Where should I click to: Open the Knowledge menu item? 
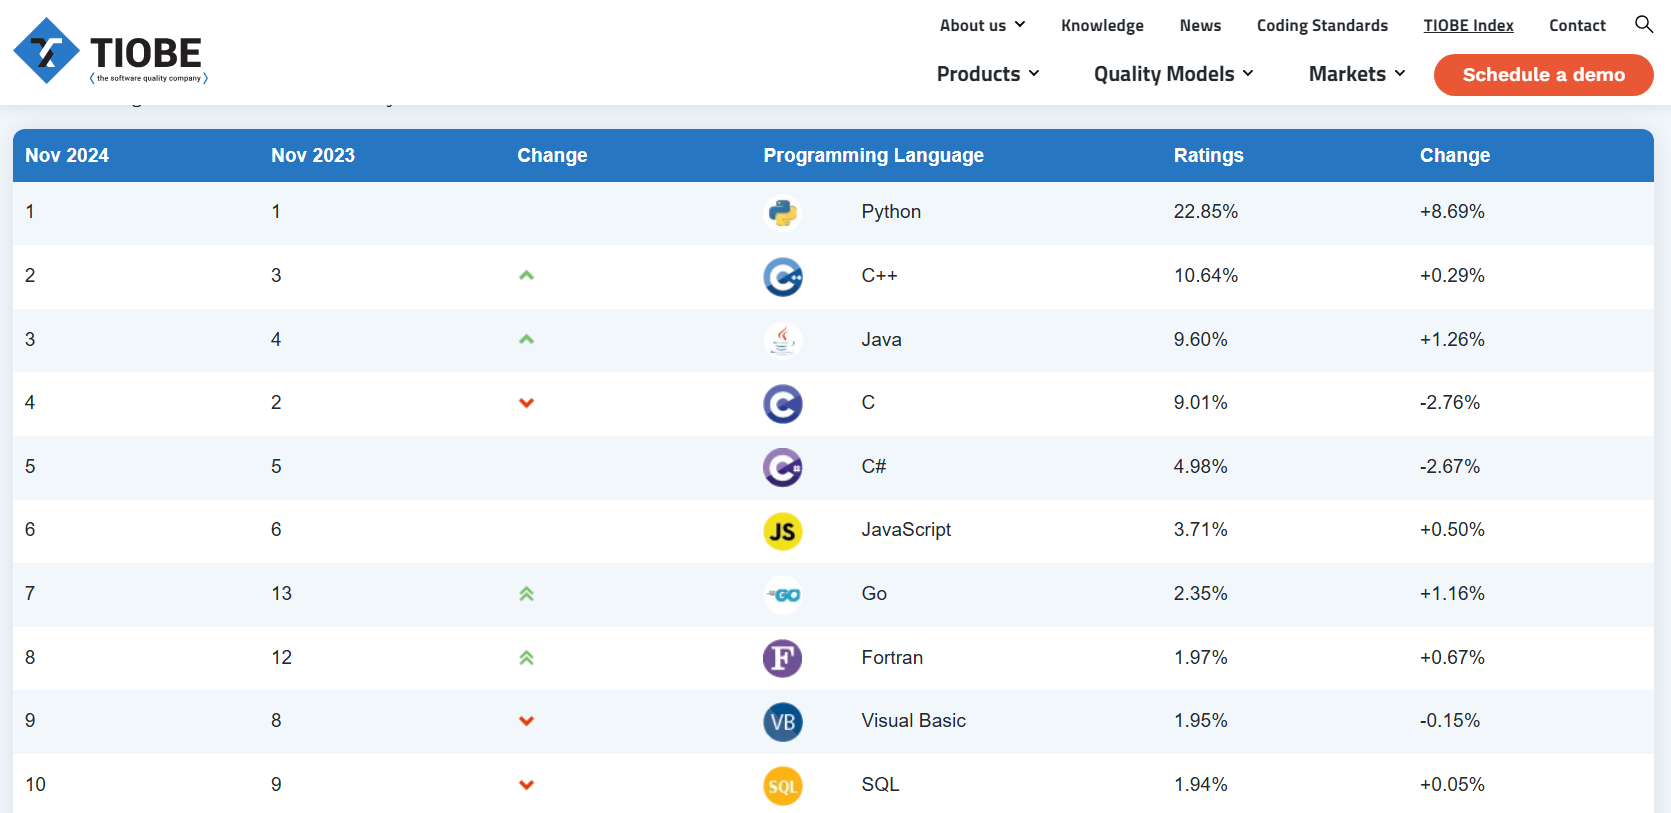[x=1102, y=25]
